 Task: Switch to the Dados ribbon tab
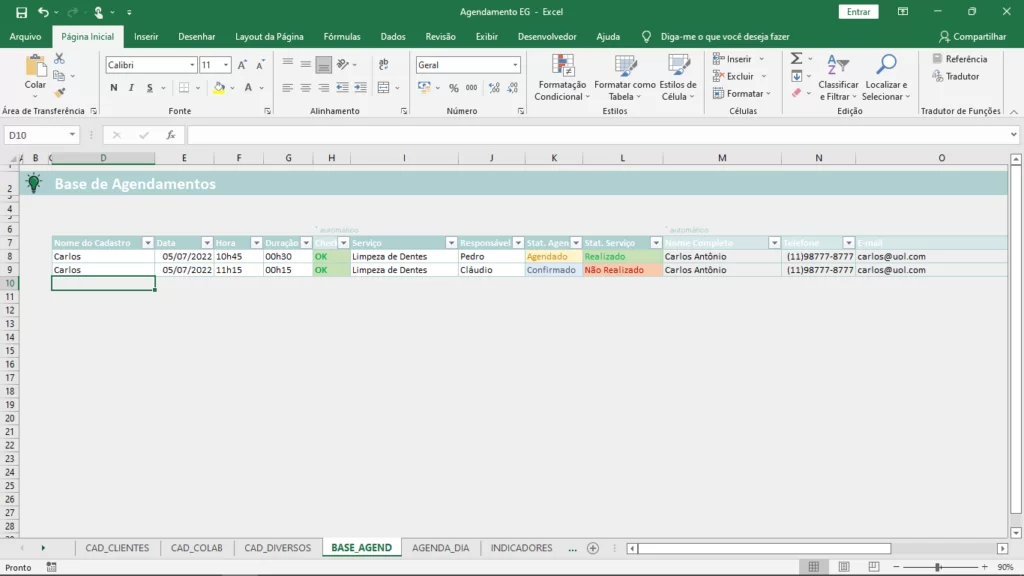tap(393, 37)
